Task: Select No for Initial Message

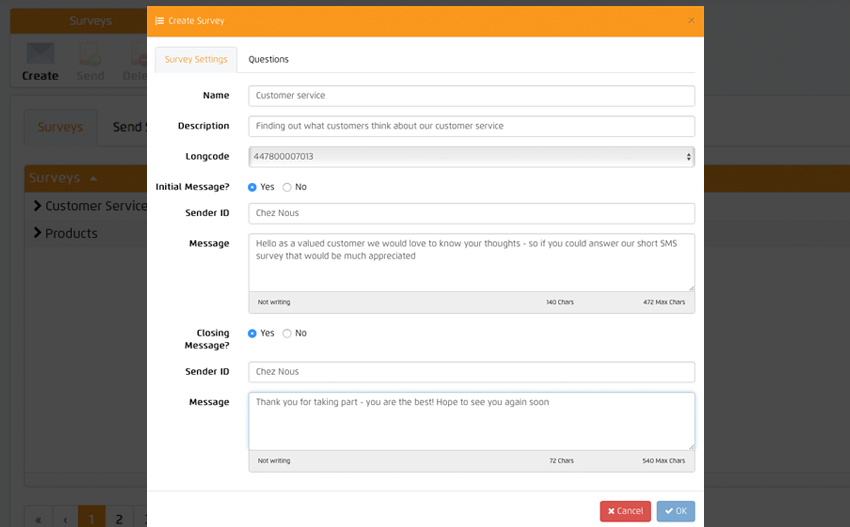Action: pos(288,187)
